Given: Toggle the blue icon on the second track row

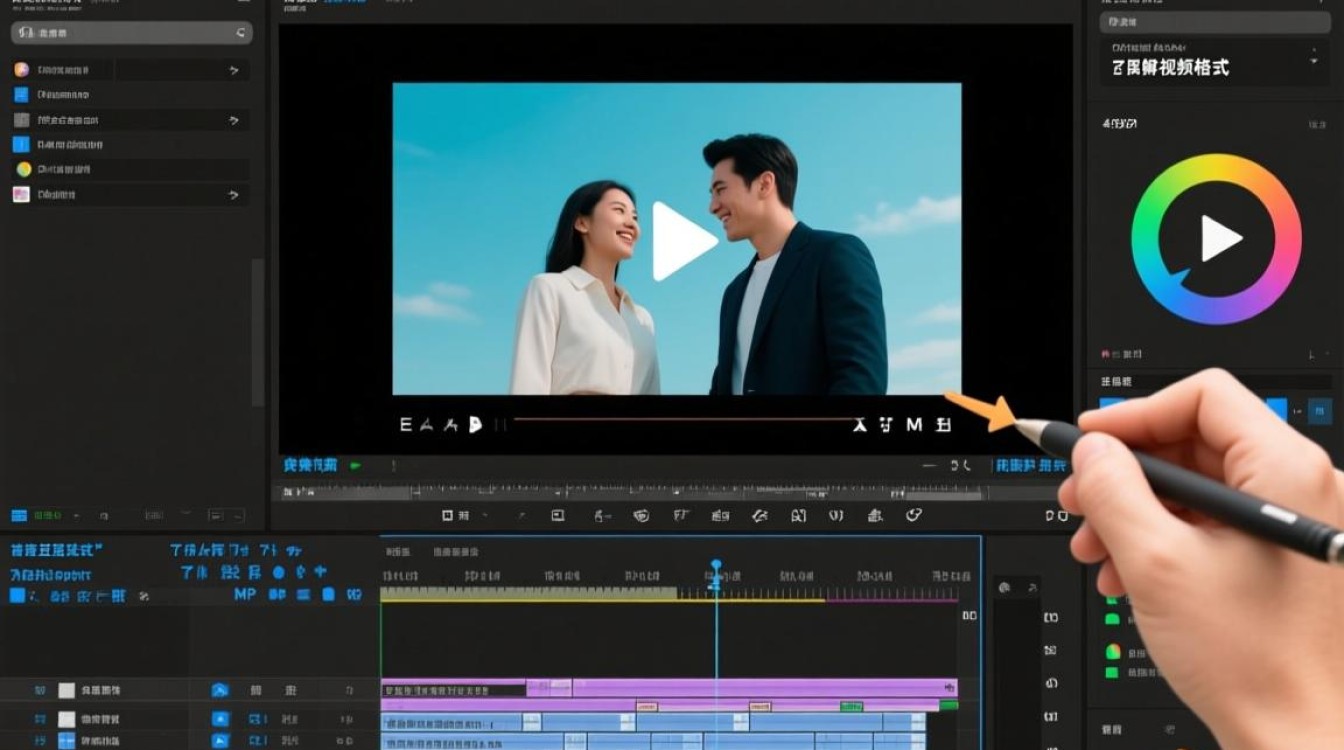Looking at the screenshot, I should pyautogui.click(x=220, y=718).
